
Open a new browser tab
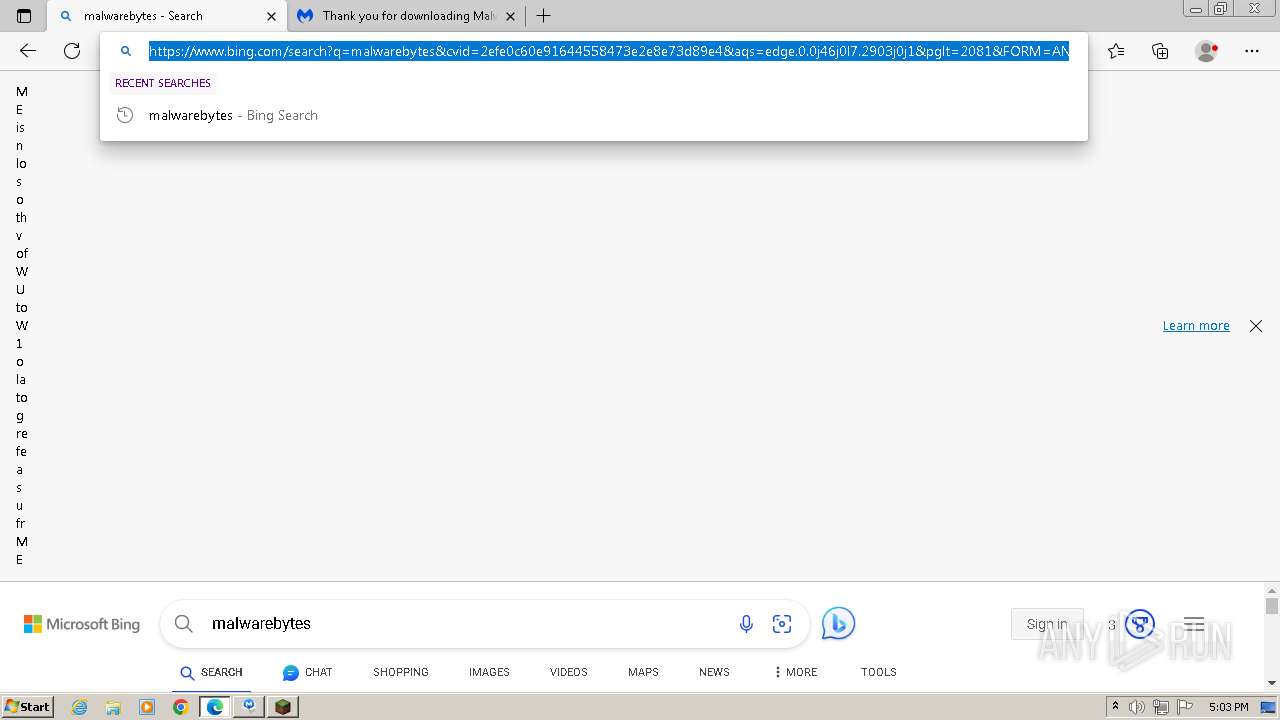[543, 16]
